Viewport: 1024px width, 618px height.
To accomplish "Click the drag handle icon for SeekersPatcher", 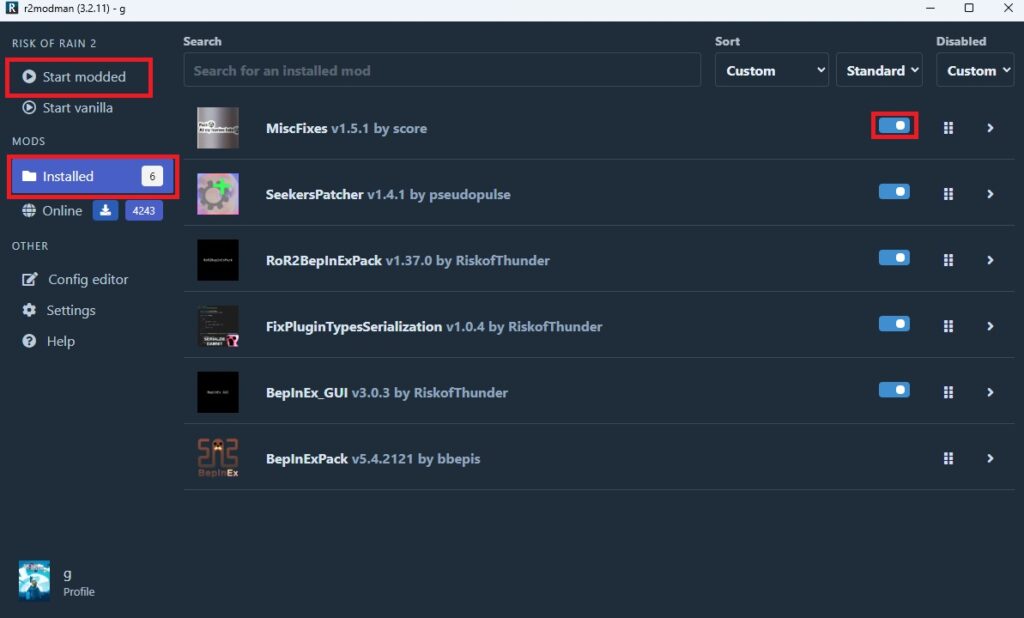I will pyautogui.click(x=948, y=194).
